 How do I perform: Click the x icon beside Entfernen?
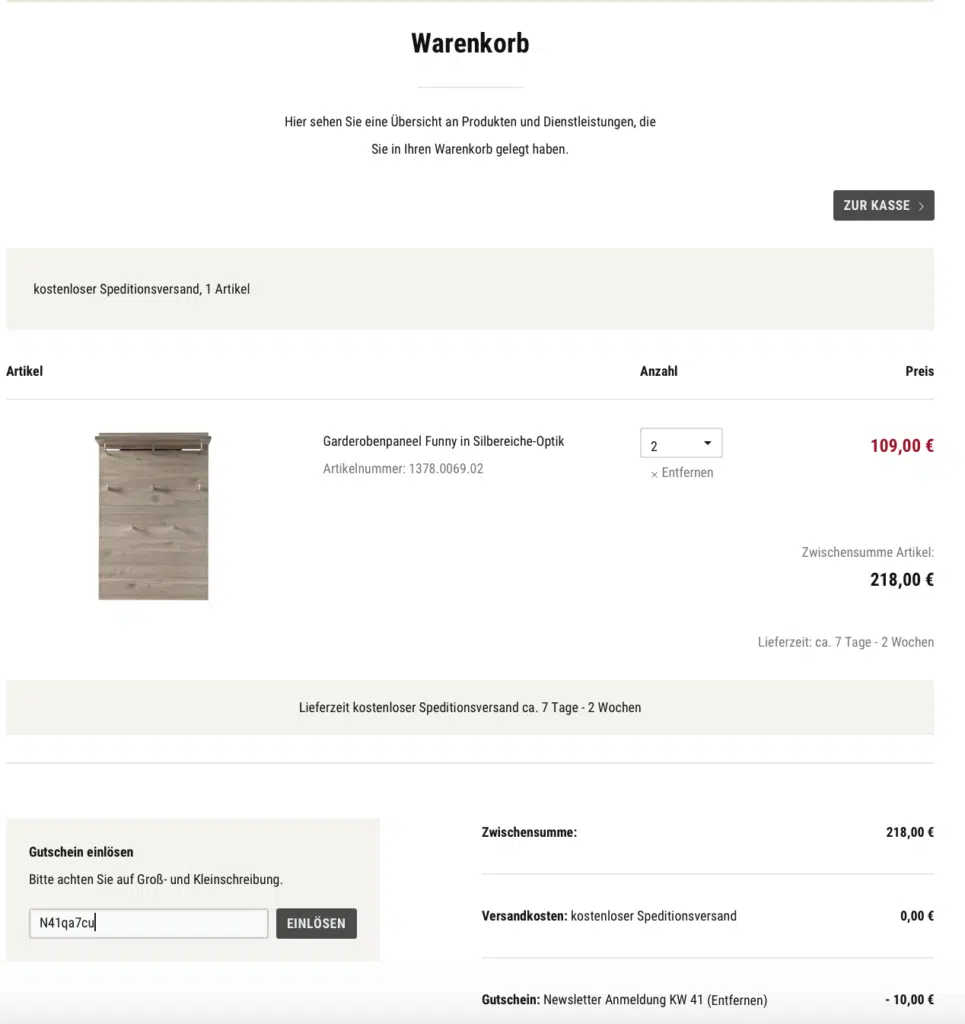tap(654, 474)
